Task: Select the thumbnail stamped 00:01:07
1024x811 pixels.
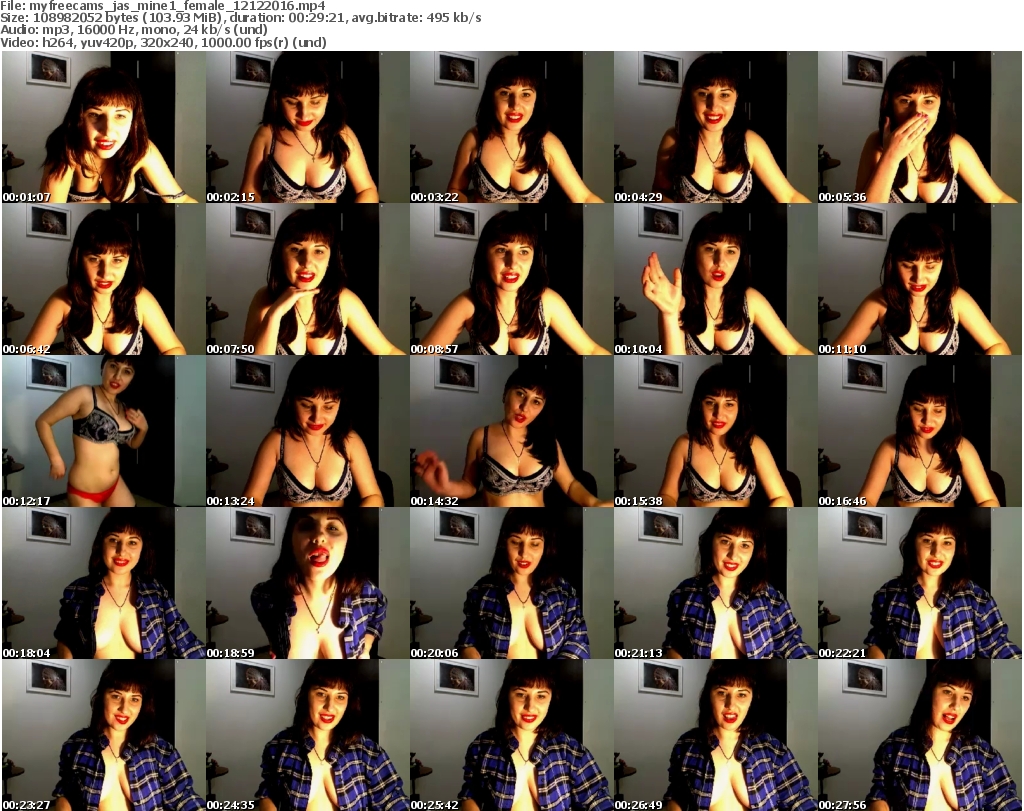Action: coord(104,127)
